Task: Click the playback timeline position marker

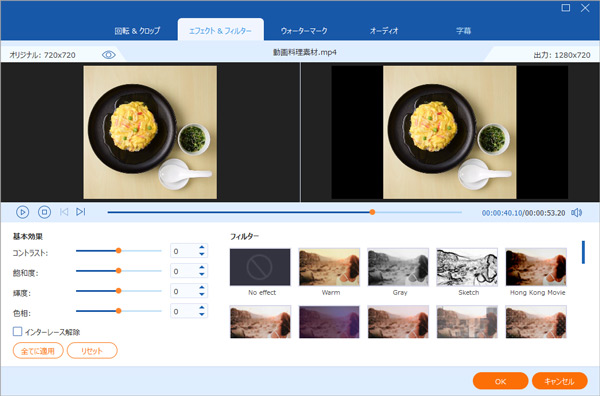Action: [372, 212]
